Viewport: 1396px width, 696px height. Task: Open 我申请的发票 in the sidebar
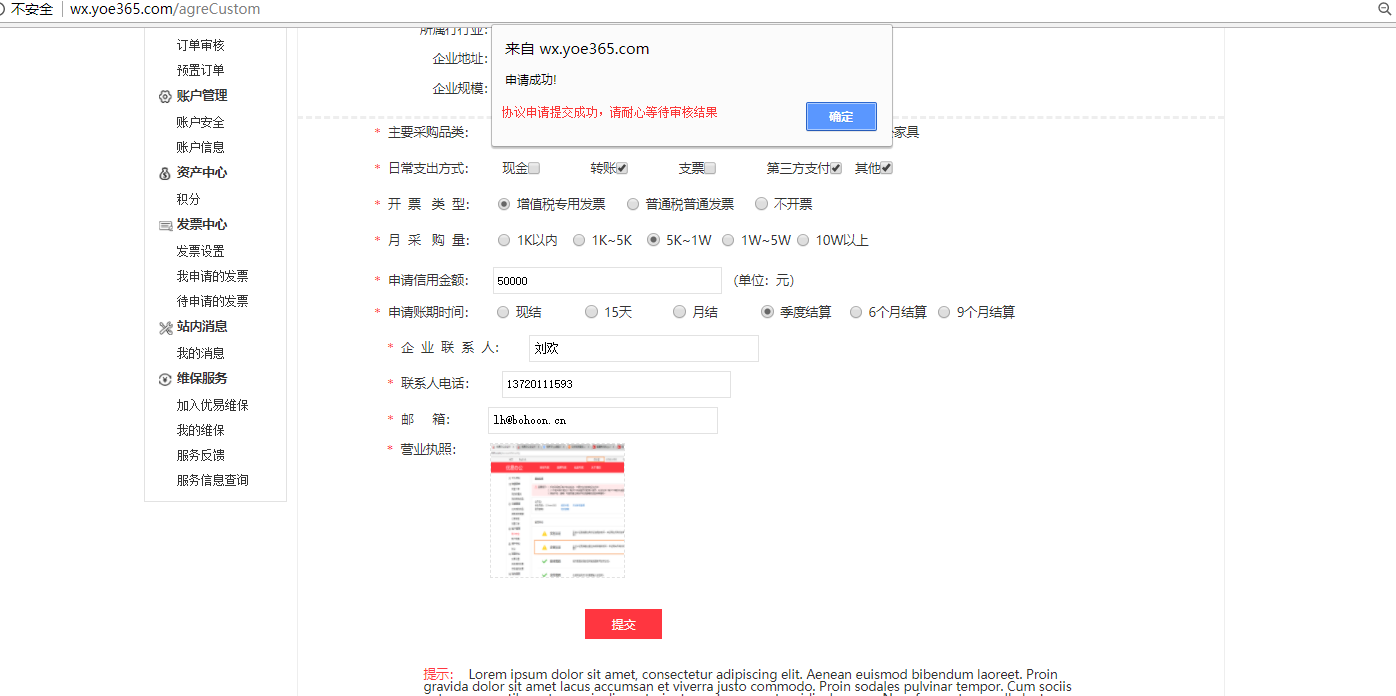212,276
